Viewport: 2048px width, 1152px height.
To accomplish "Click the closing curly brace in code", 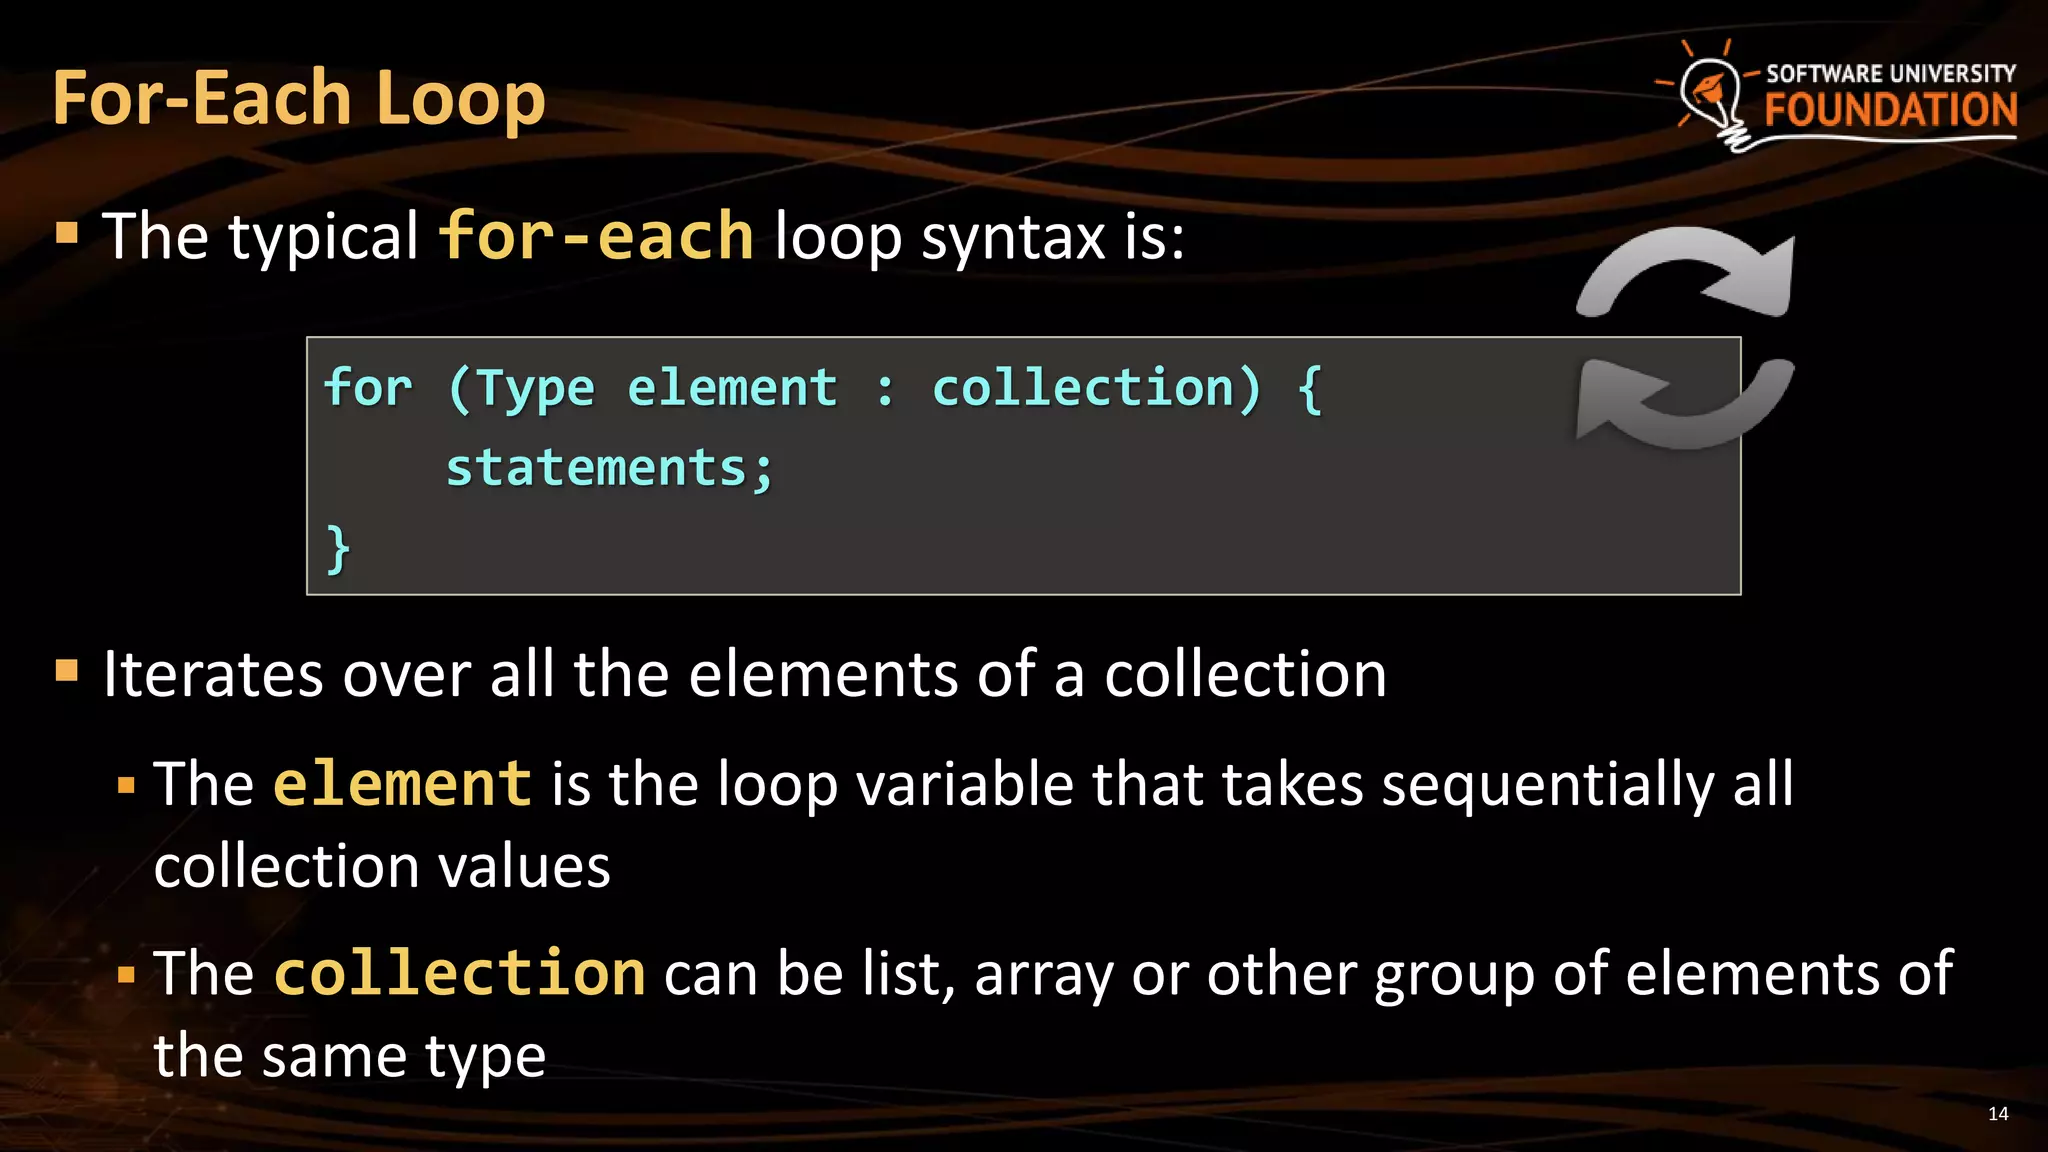I will pyautogui.click(x=338, y=548).
